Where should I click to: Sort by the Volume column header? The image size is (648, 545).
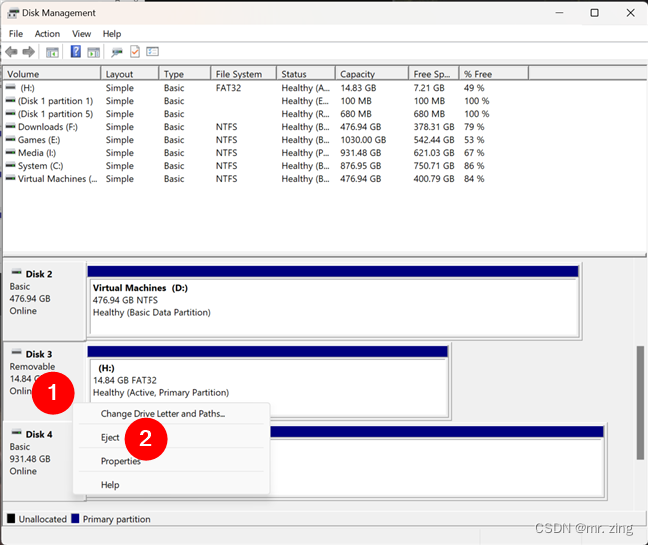pyautogui.click(x=52, y=74)
